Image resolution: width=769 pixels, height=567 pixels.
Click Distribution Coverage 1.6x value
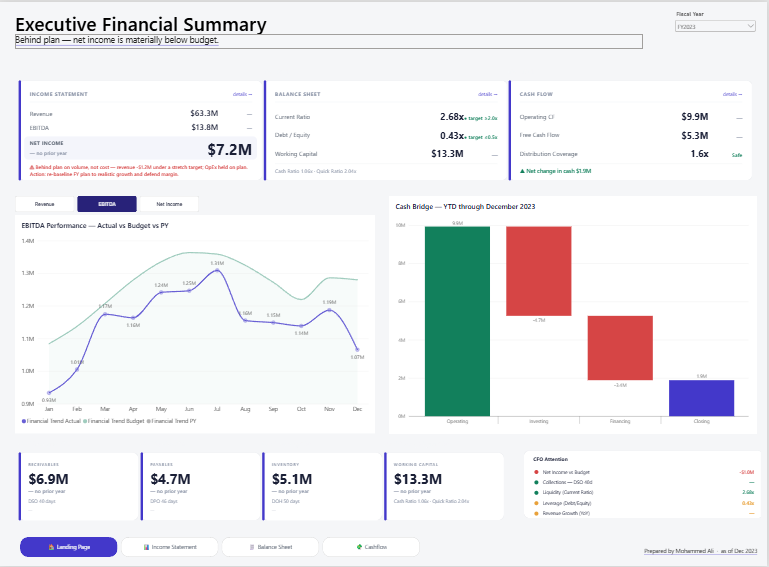tap(699, 154)
